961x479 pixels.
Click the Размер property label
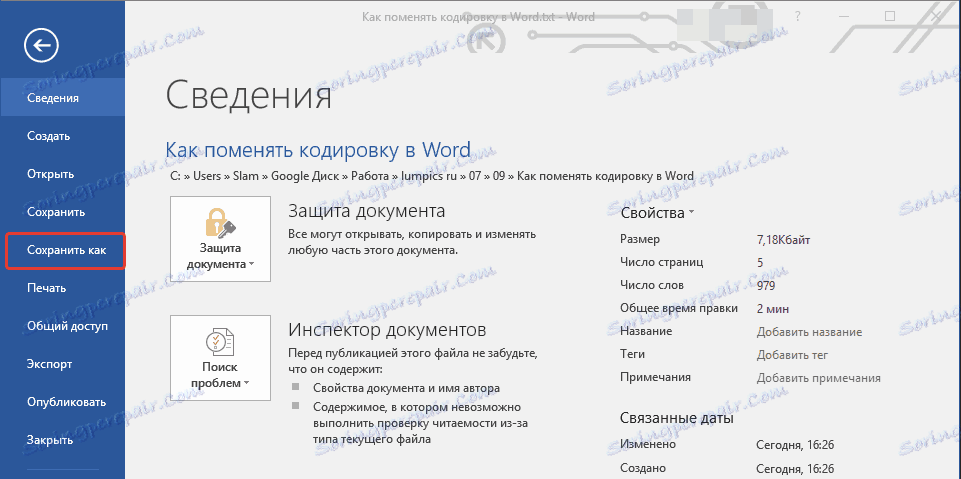(x=640, y=240)
